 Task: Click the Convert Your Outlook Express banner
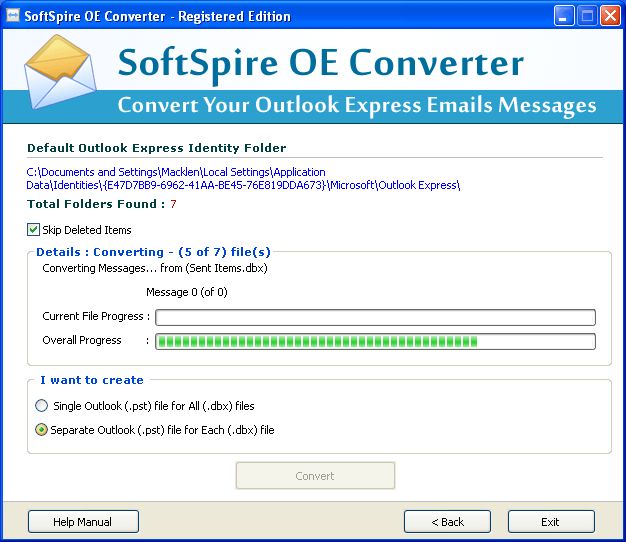(356, 105)
